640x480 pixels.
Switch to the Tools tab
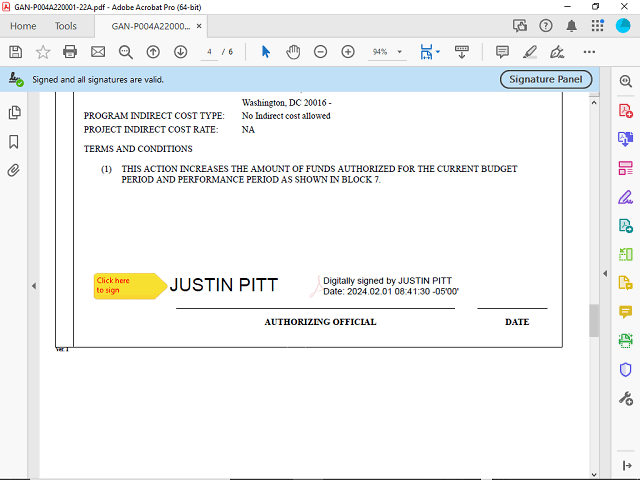(x=65, y=26)
